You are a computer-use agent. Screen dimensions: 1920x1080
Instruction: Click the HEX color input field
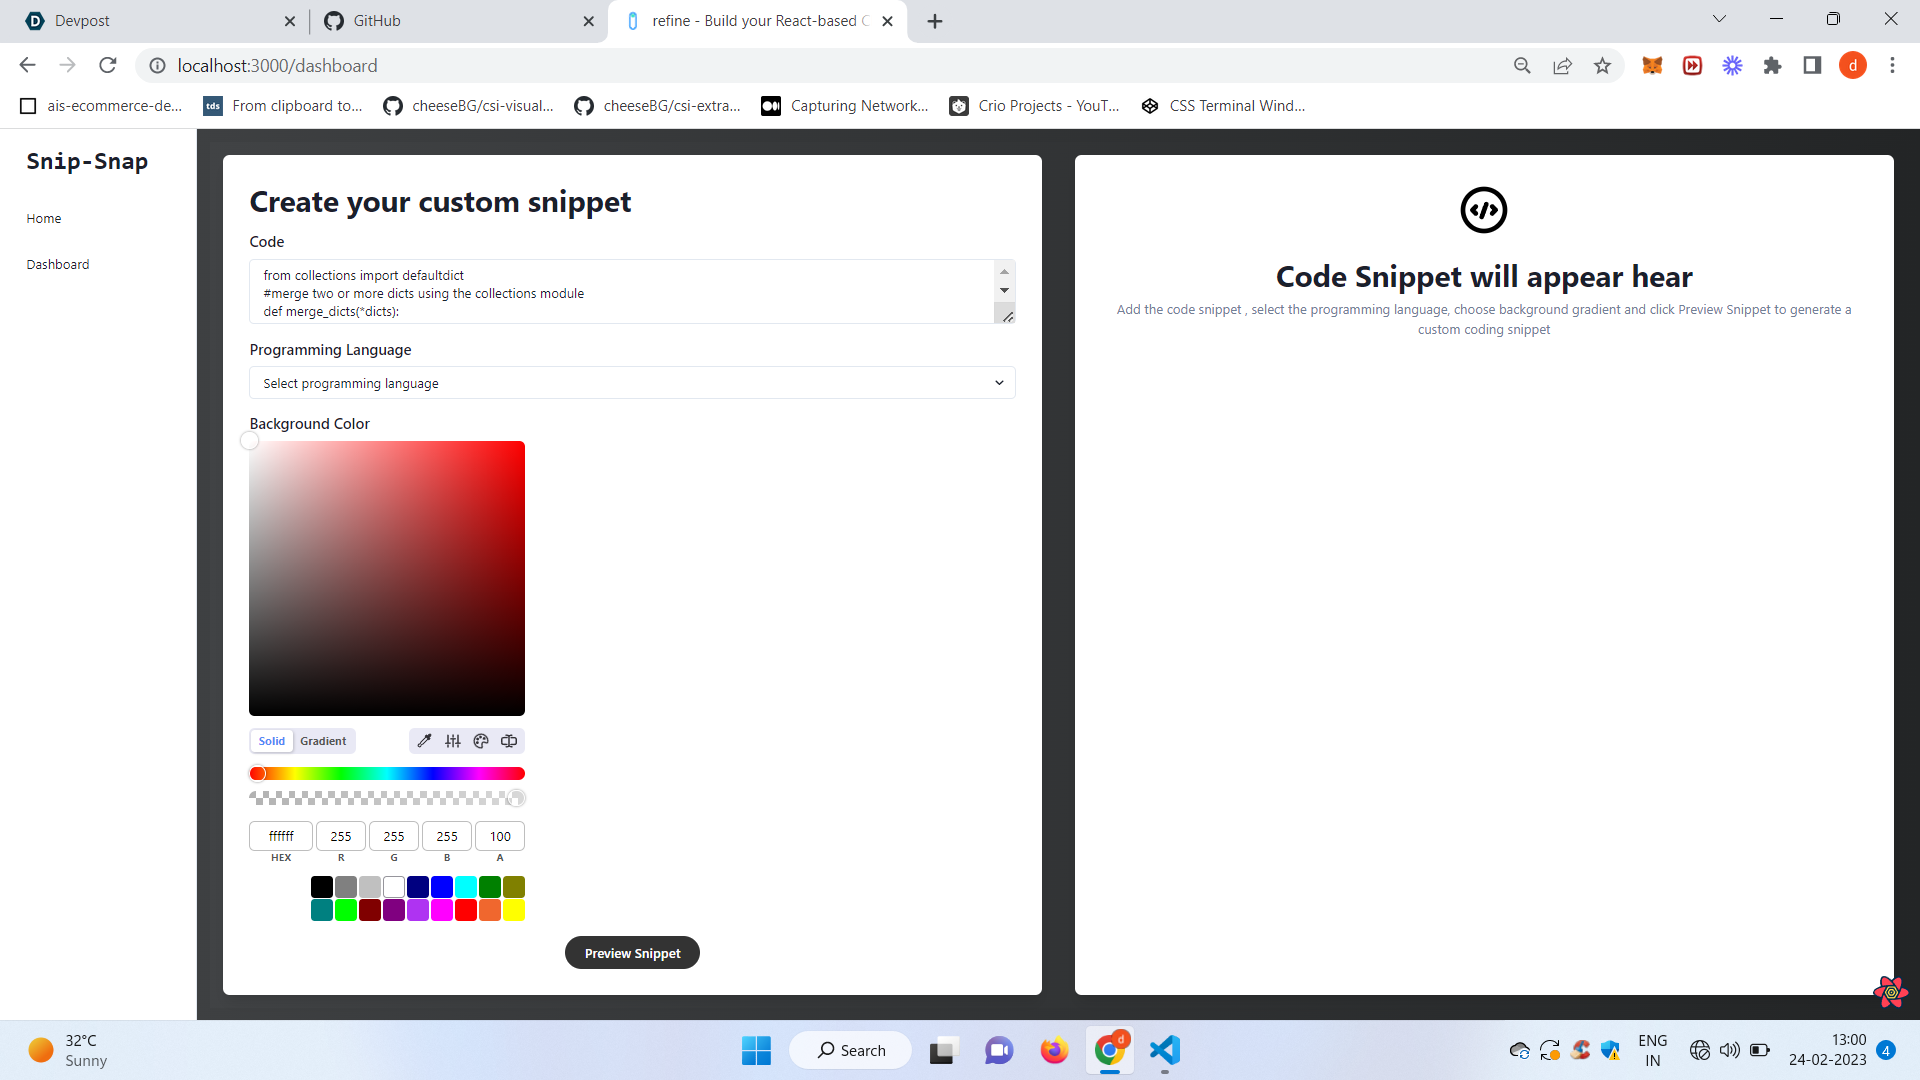pyautogui.click(x=281, y=836)
